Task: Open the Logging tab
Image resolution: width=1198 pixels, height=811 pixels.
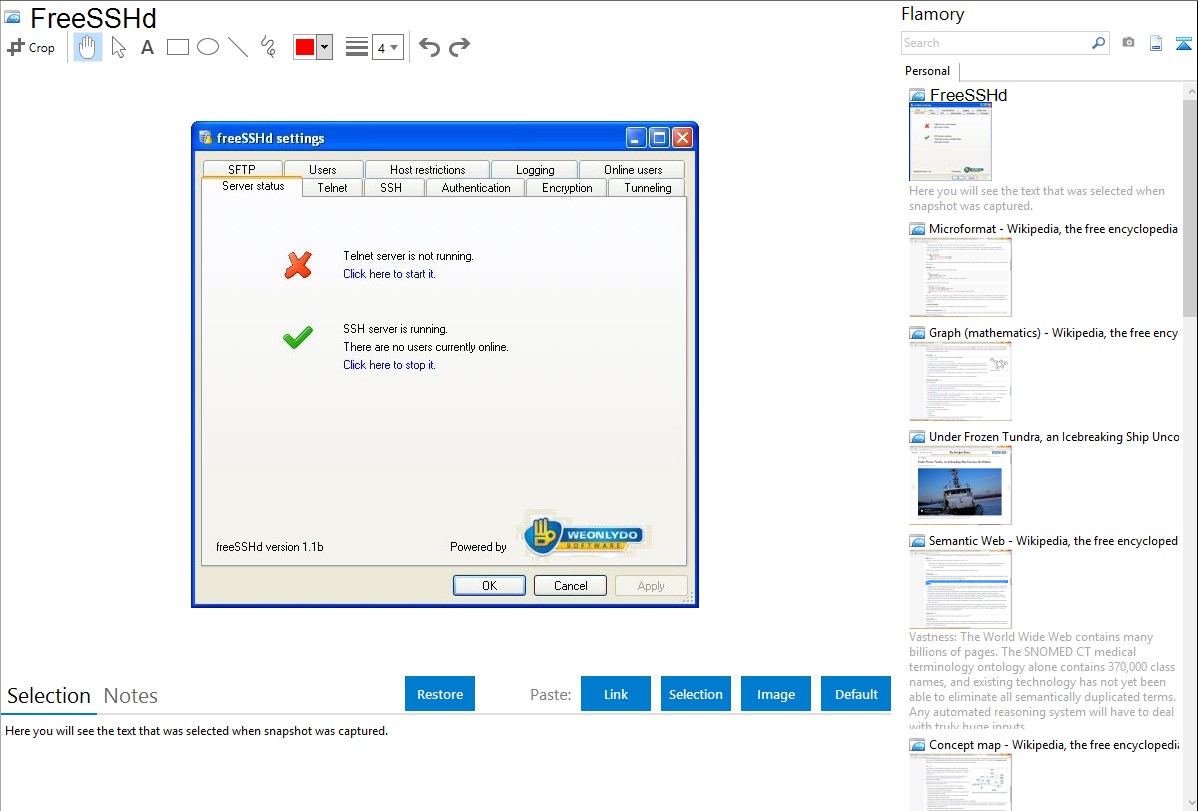Action: point(535,169)
